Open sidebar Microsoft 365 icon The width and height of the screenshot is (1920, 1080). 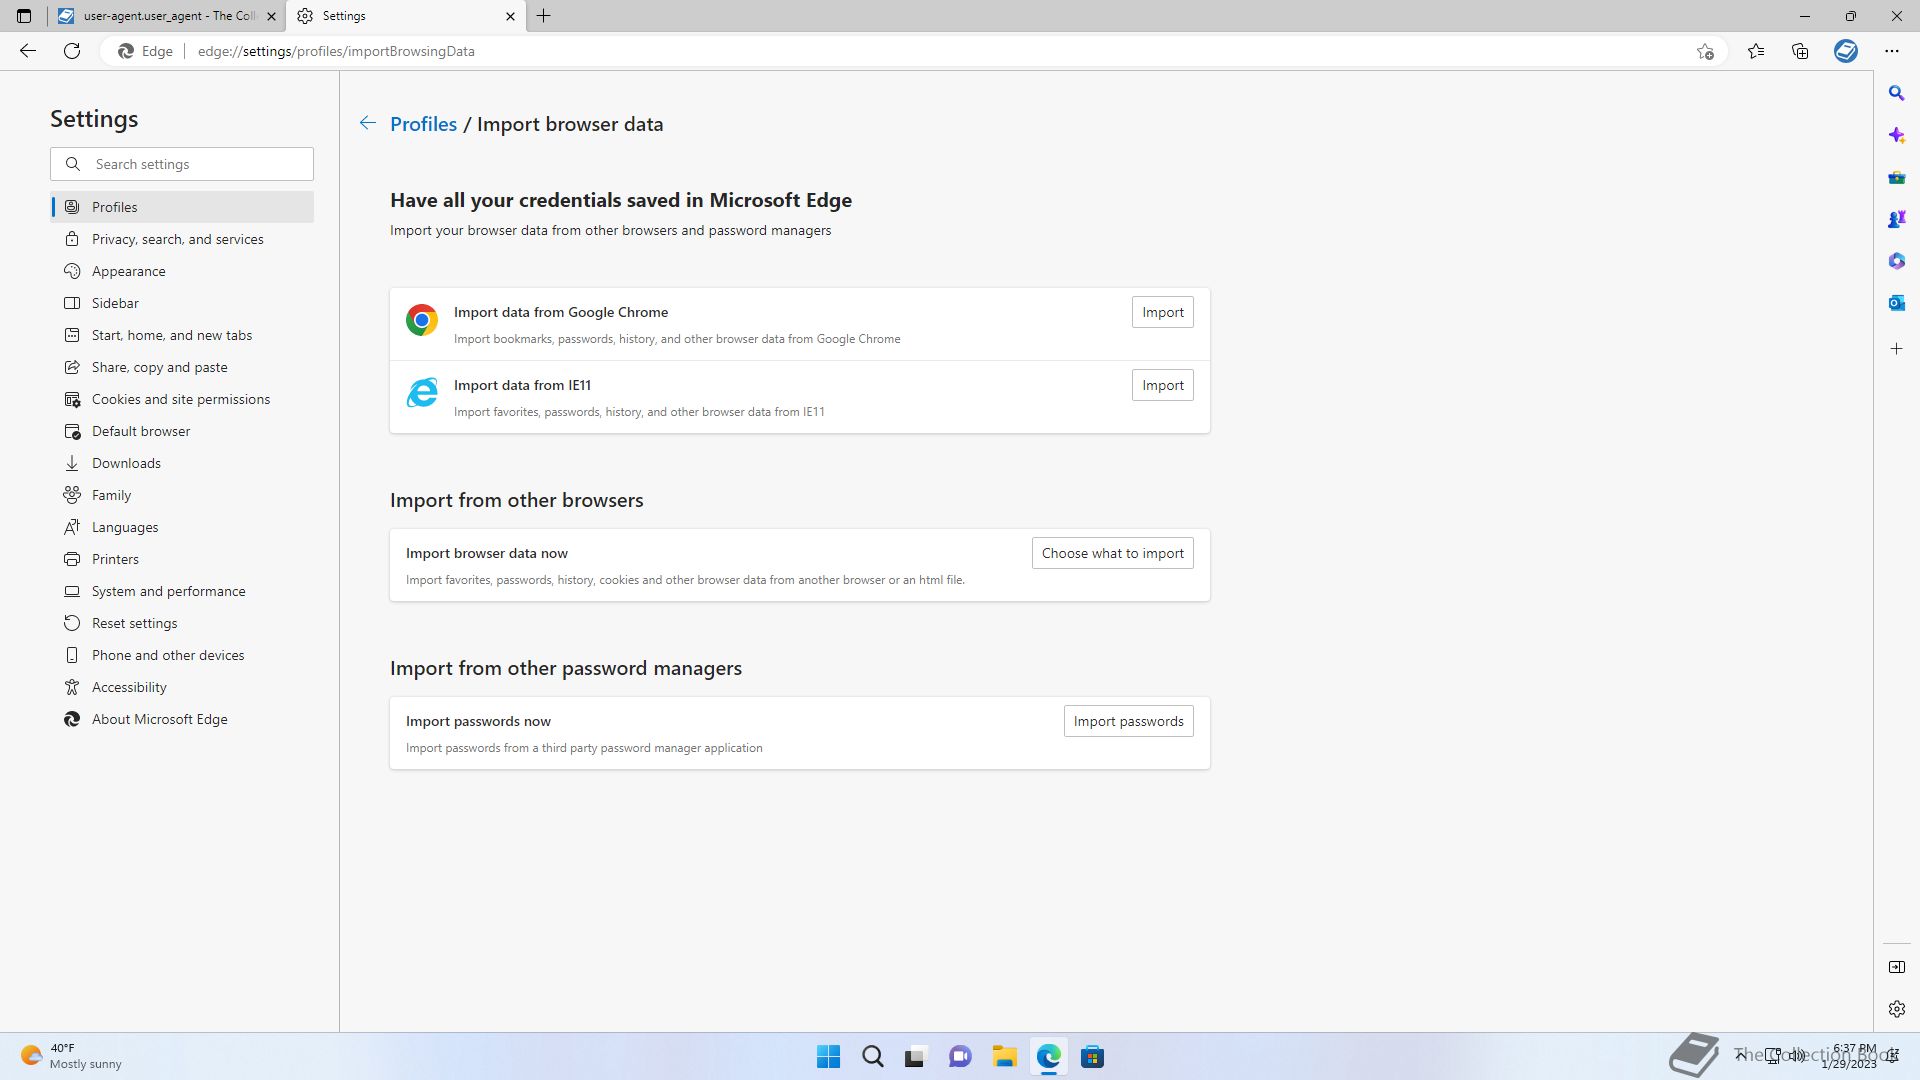pyautogui.click(x=1896, y=261)
